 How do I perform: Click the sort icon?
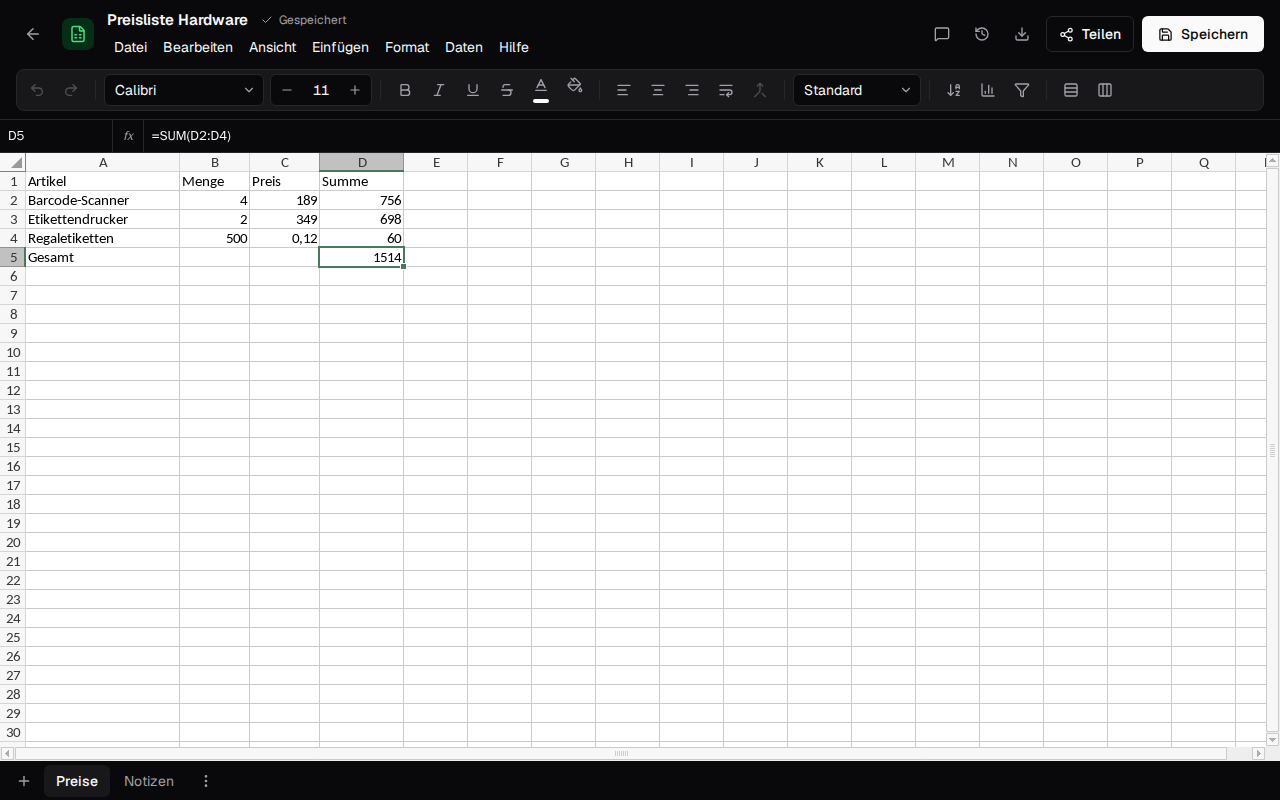[954, 90]
